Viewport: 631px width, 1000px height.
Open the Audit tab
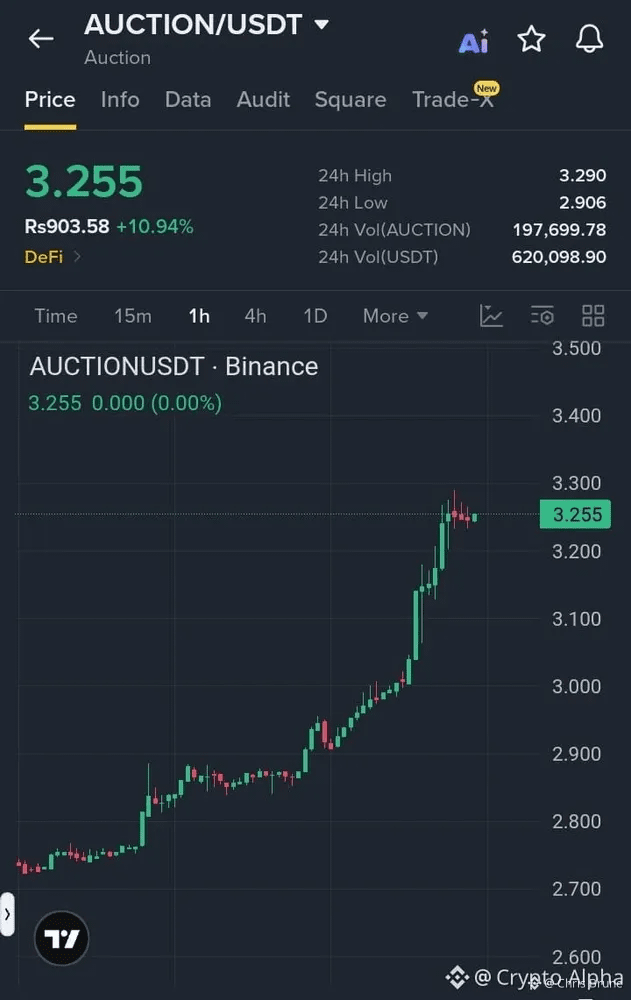(263, 99)
